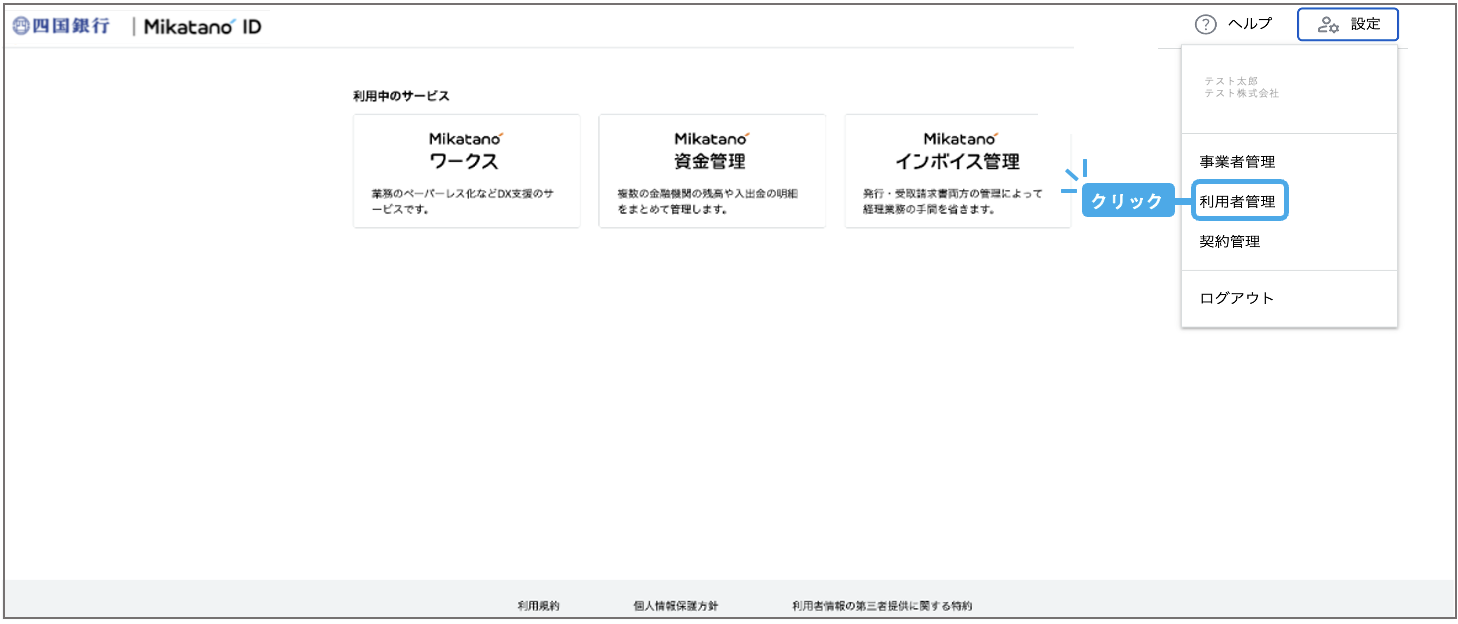Select 契約管理 from settings menu

pyautogui.click(x=1229, y=242)
